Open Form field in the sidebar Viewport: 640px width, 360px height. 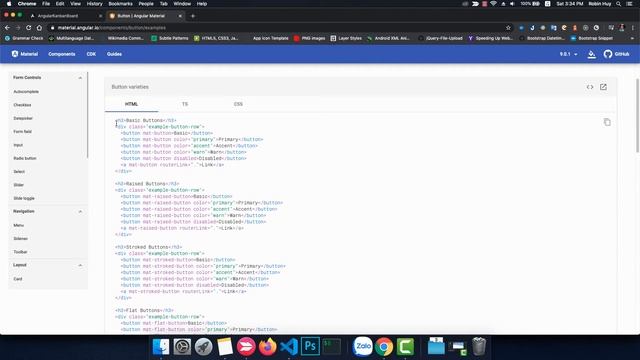pos(22,131)
